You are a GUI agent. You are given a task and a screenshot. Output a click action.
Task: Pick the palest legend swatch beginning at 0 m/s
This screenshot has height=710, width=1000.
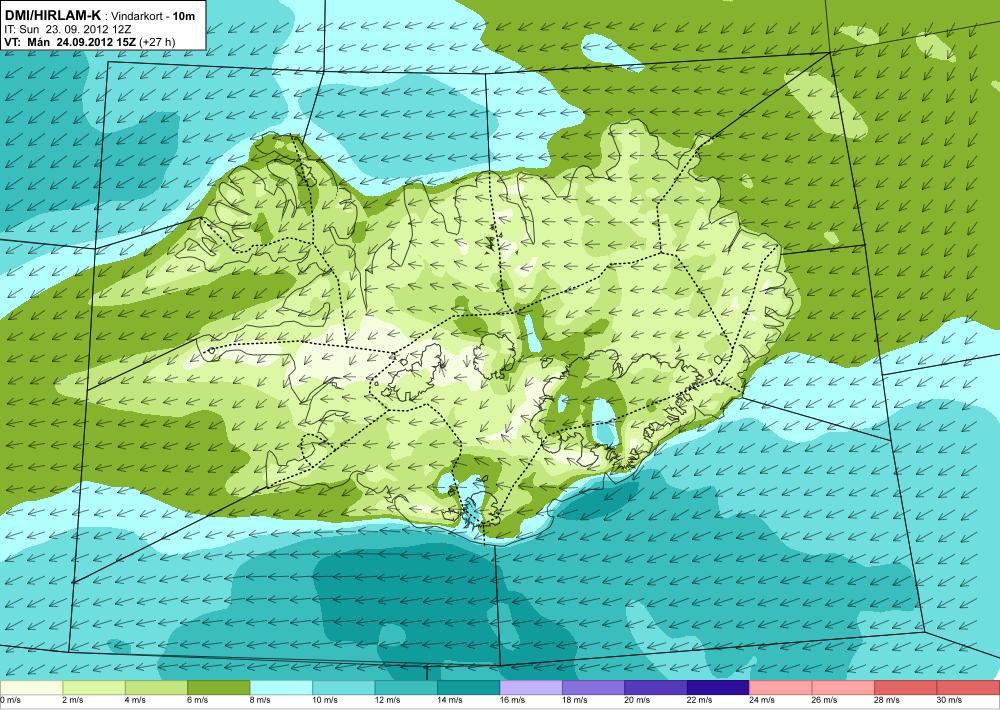pos(31,688)
